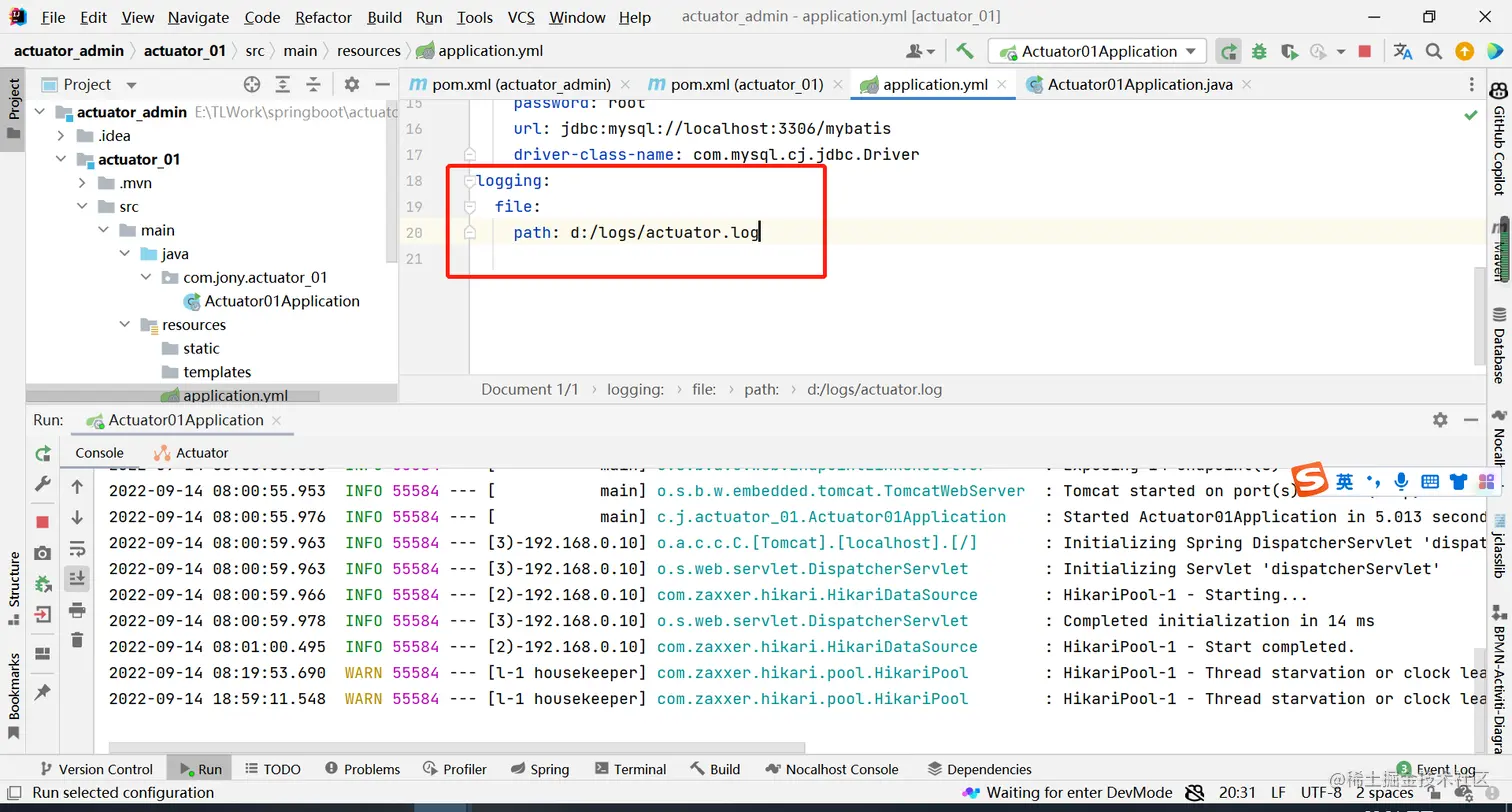Open the Problems tool window
Image resolution: width=1512 pixels, height=812 pixels.
point(361,769)
